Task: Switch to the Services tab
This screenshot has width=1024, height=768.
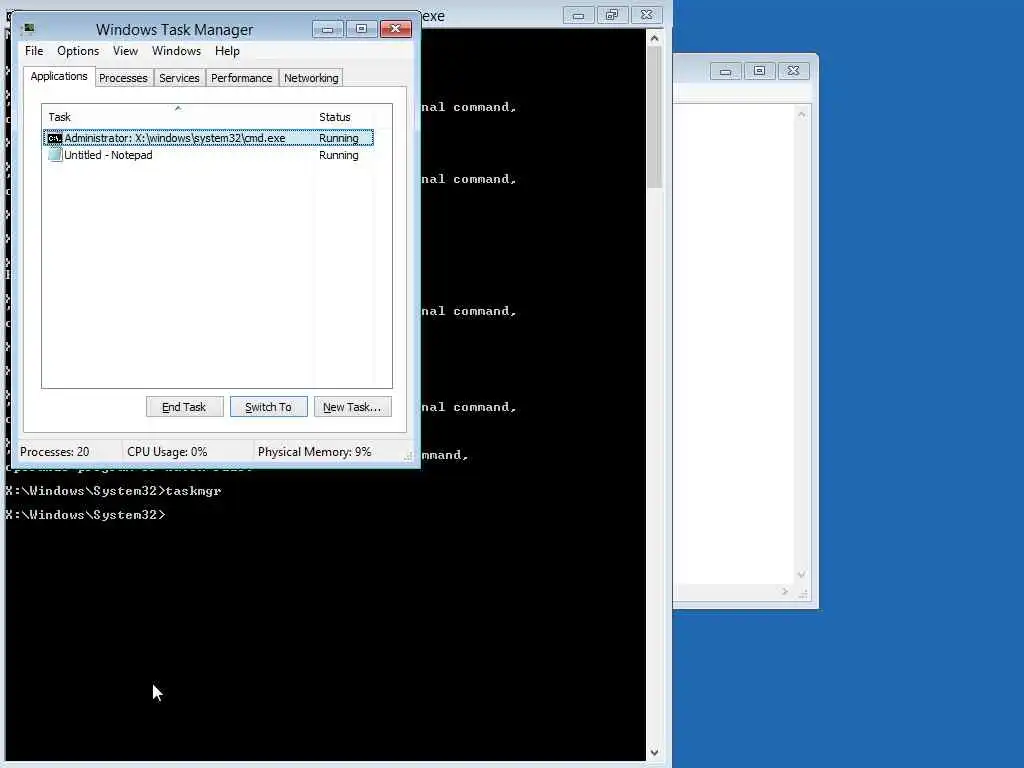Action: click(x=179, y=78)
